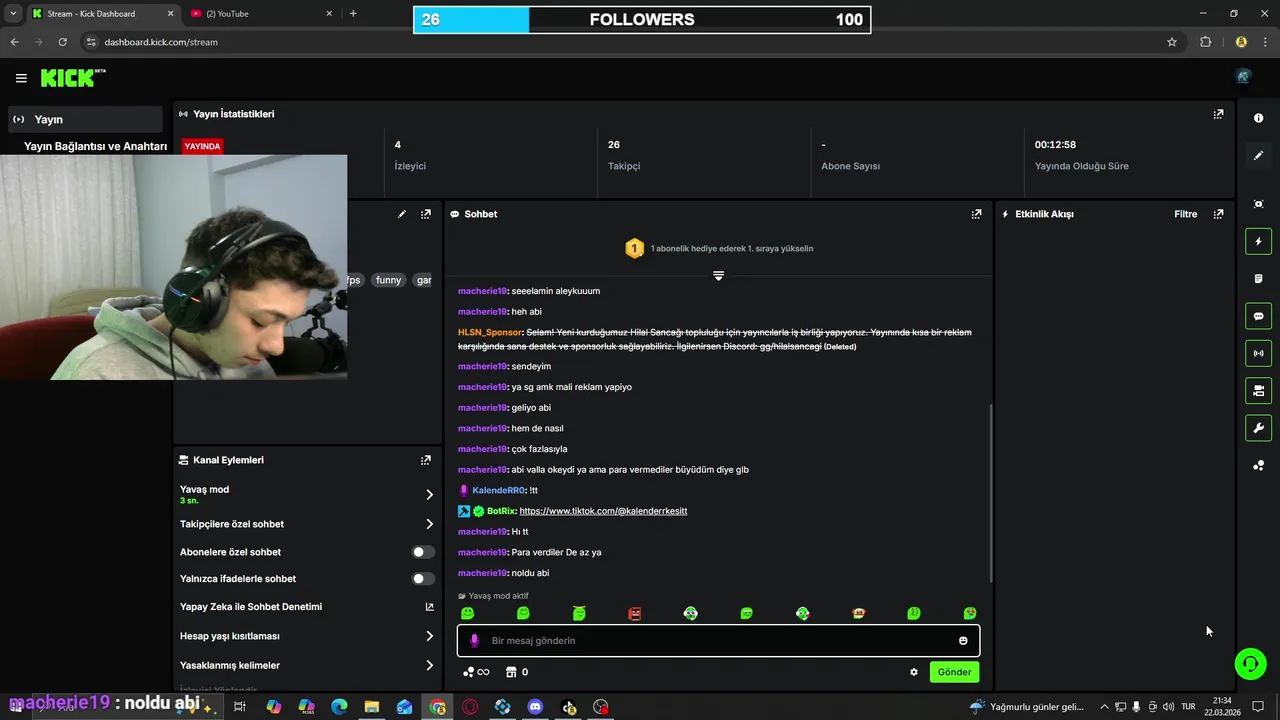This screenshot has height=720, width=1280.
Task: Toggle Abonelere özel sohbet switch
Action: click(423, 552)
